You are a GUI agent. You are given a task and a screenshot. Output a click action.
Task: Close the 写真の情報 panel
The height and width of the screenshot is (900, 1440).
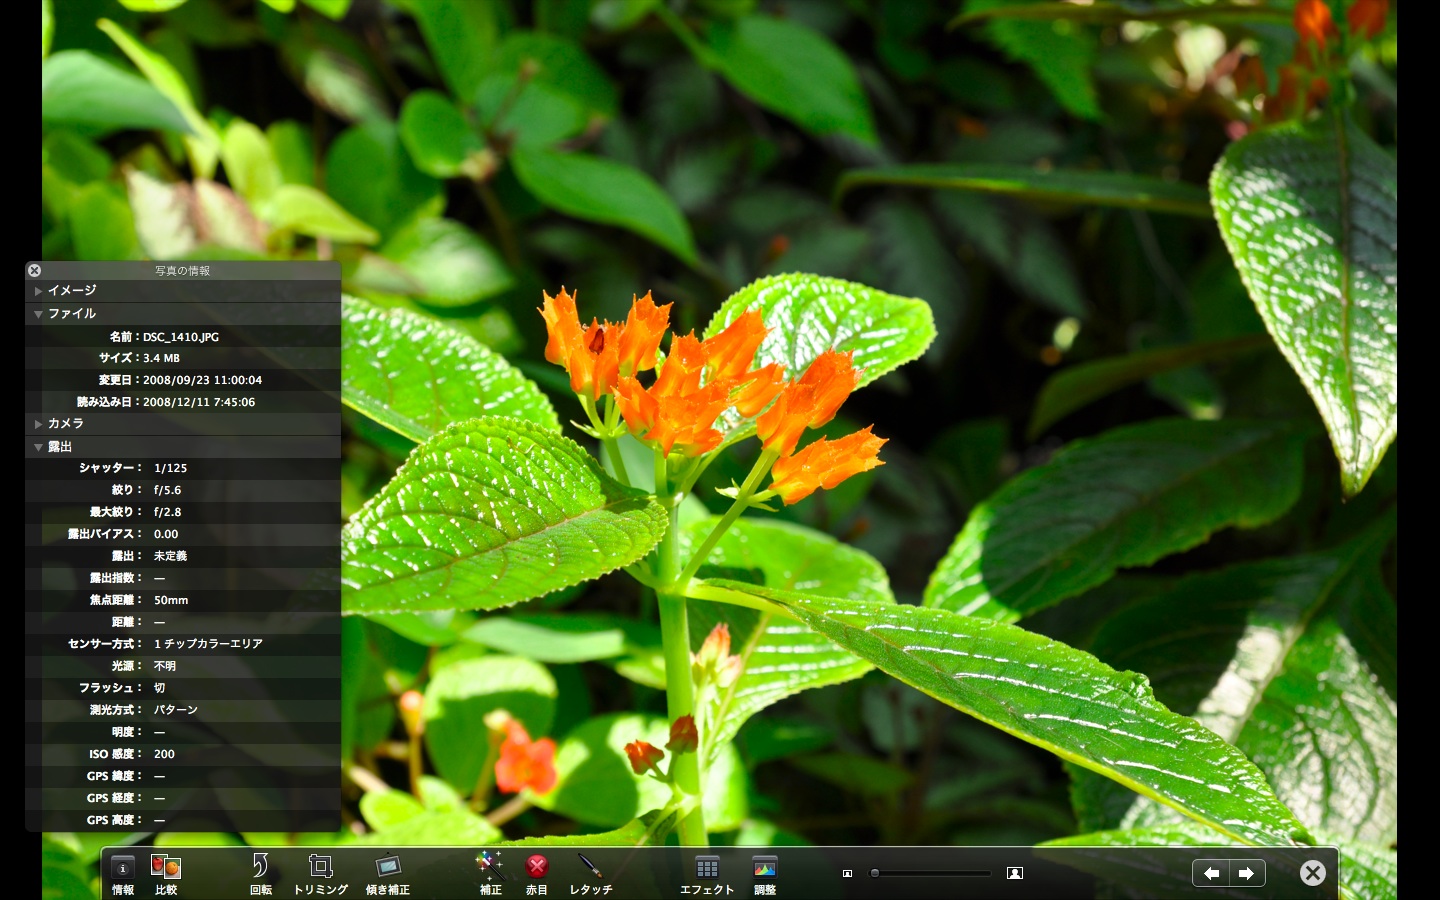tap(34, 270)
